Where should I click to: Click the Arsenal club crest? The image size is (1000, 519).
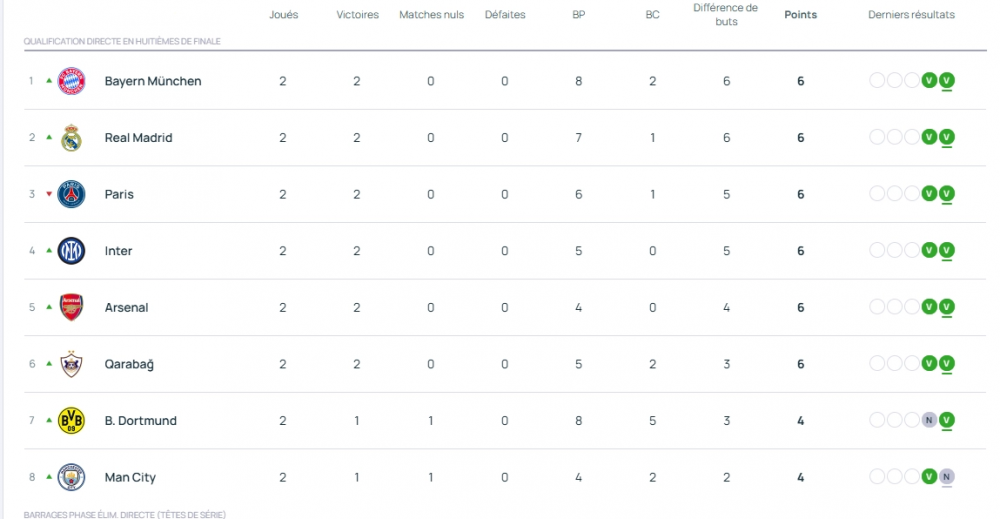pos(71,307)
